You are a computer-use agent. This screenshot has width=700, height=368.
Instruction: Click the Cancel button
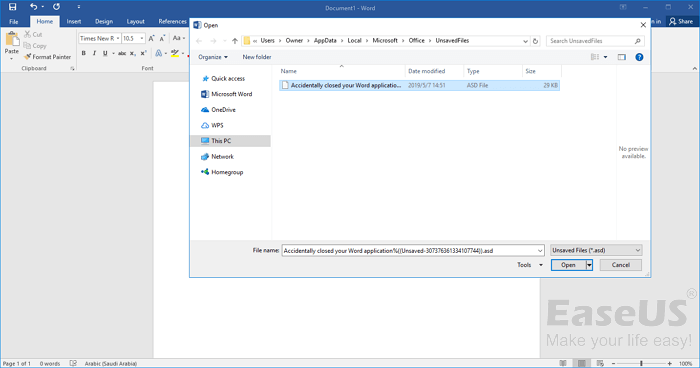(621, 265)
